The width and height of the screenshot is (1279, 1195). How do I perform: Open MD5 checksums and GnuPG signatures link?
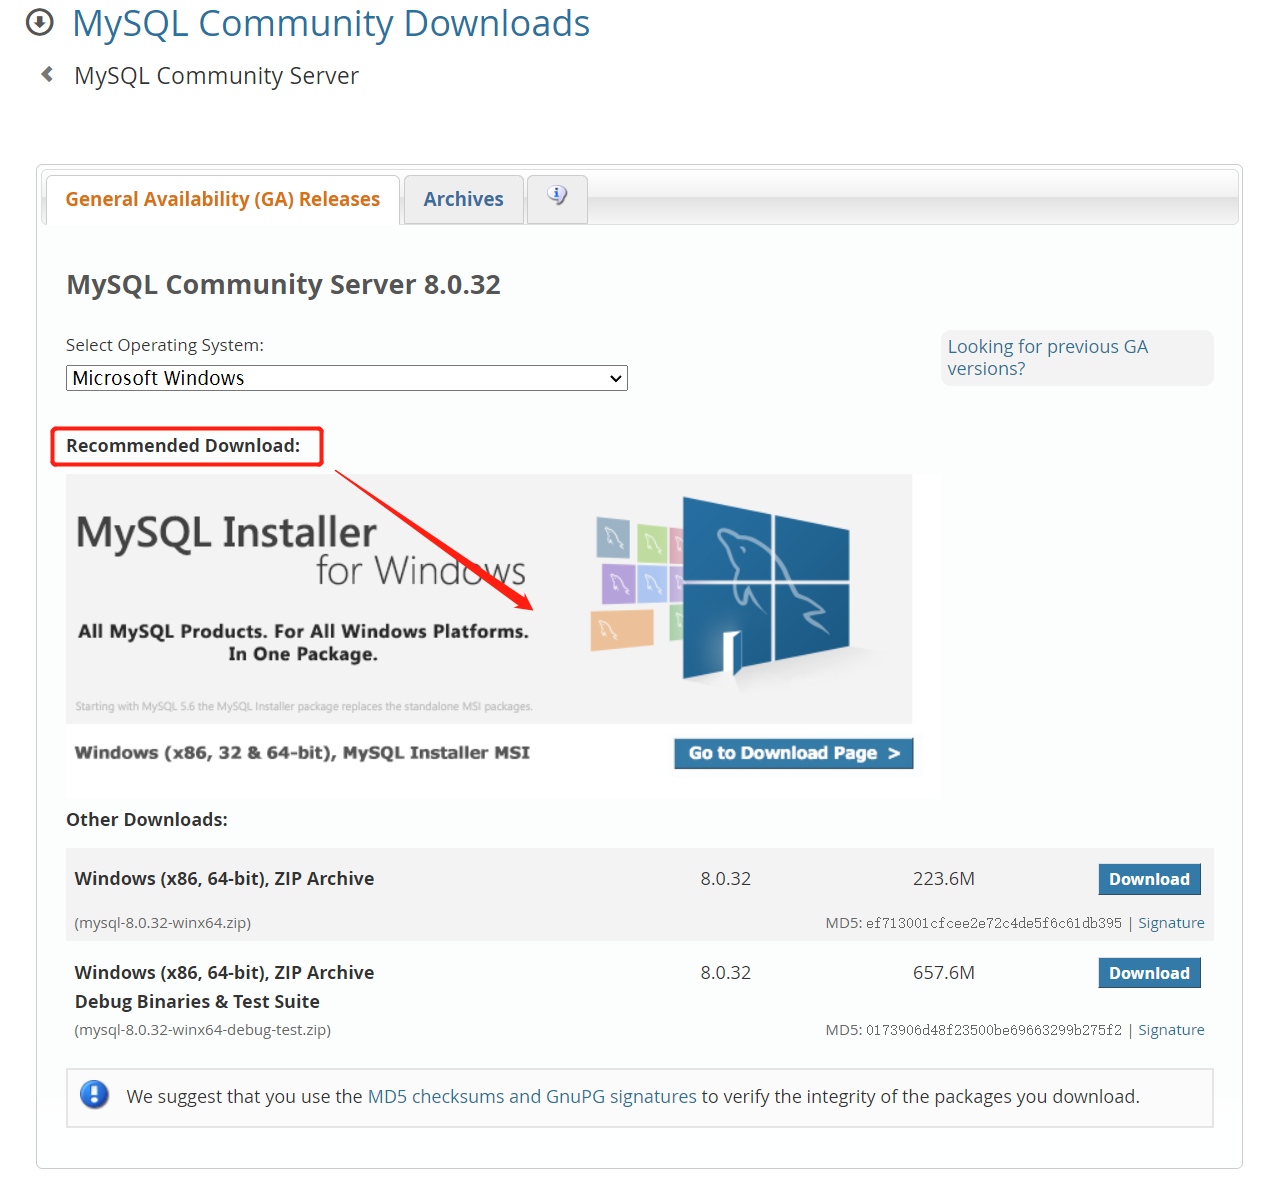click(532, 1096)
